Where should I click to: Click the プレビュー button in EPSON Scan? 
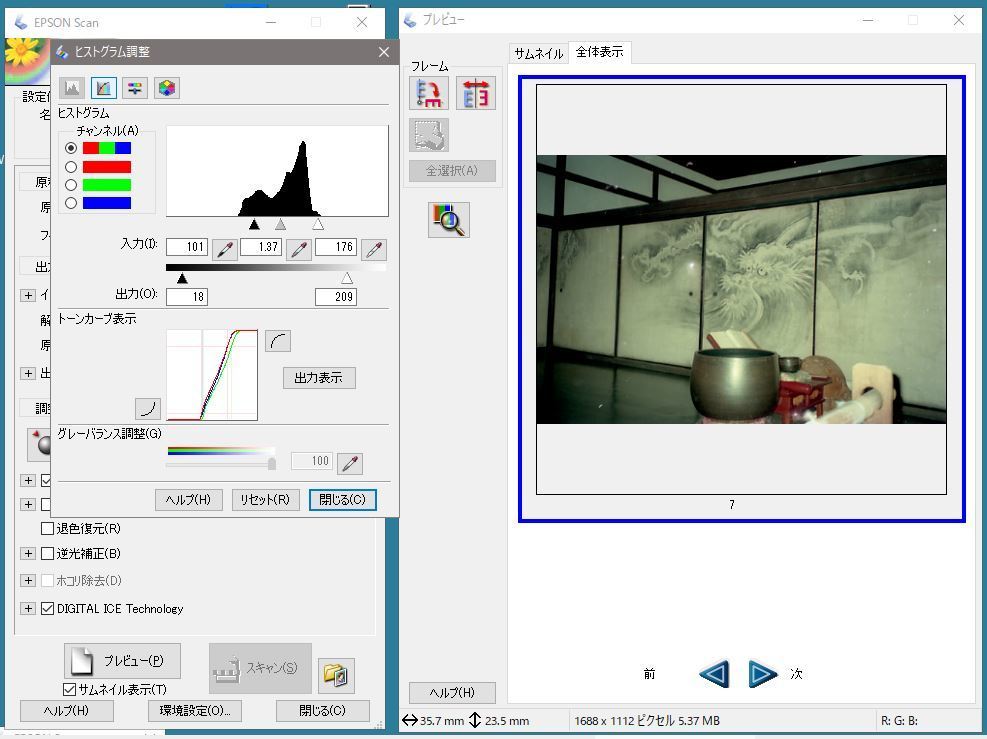pyautogui.click(x=122, y=660)
